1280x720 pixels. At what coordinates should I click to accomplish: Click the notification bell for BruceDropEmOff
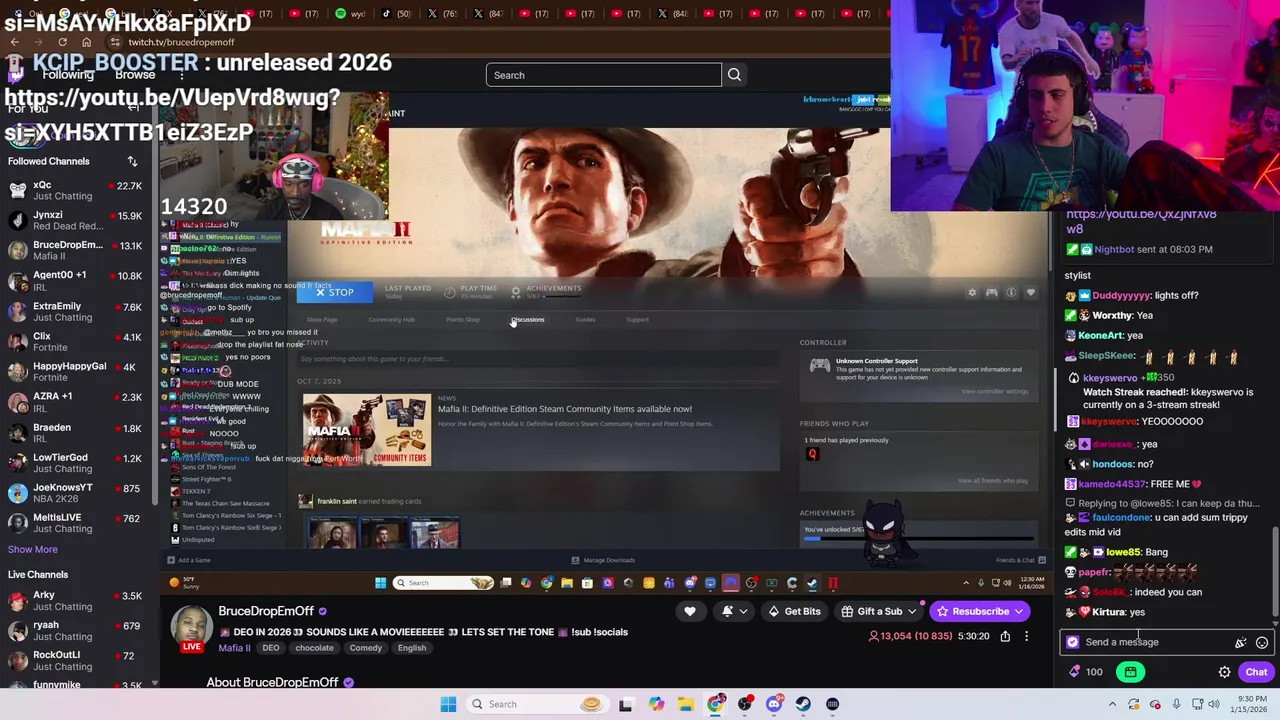point(728,611)
